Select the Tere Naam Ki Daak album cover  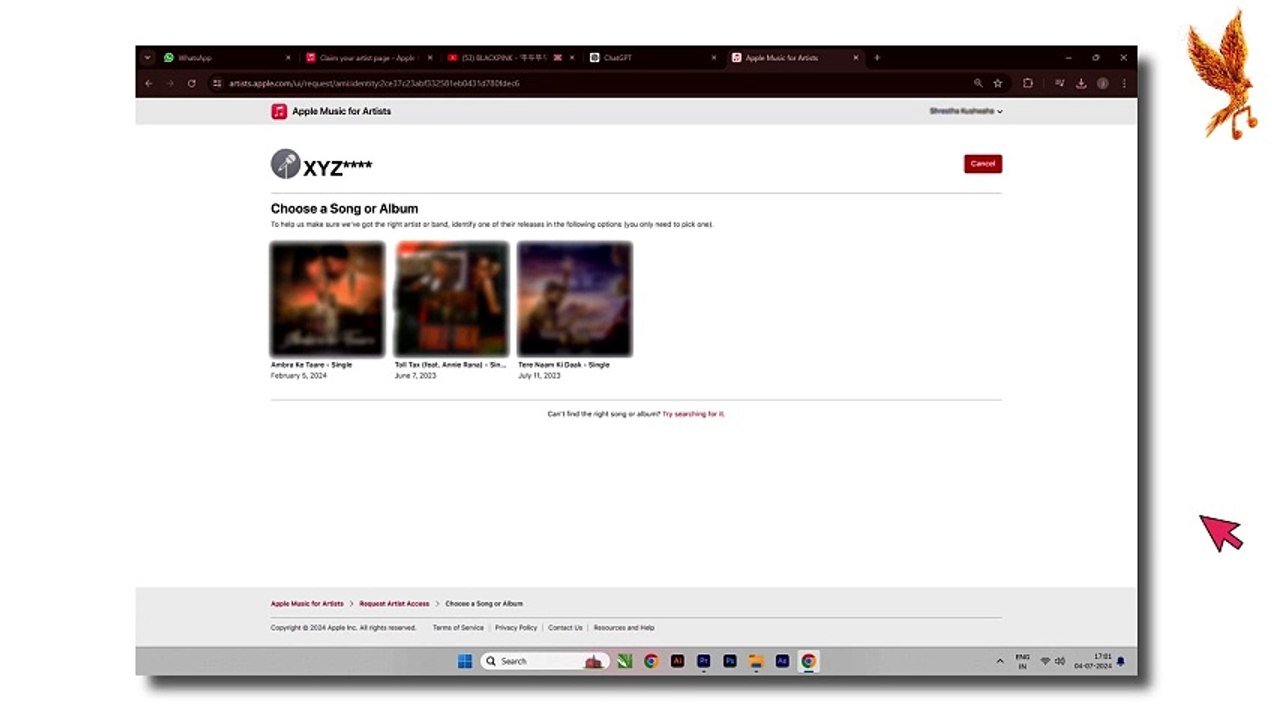[x=575, y=299]
